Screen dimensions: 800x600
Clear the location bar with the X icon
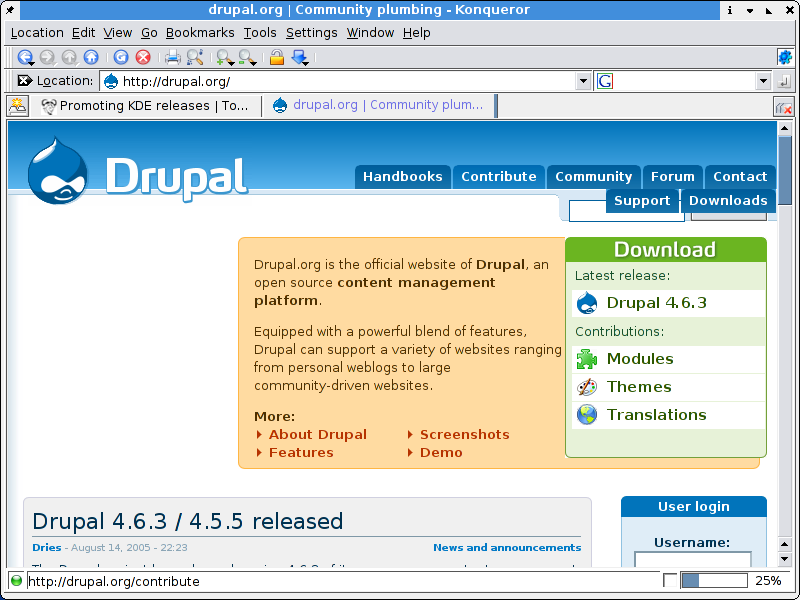[24, 81]
